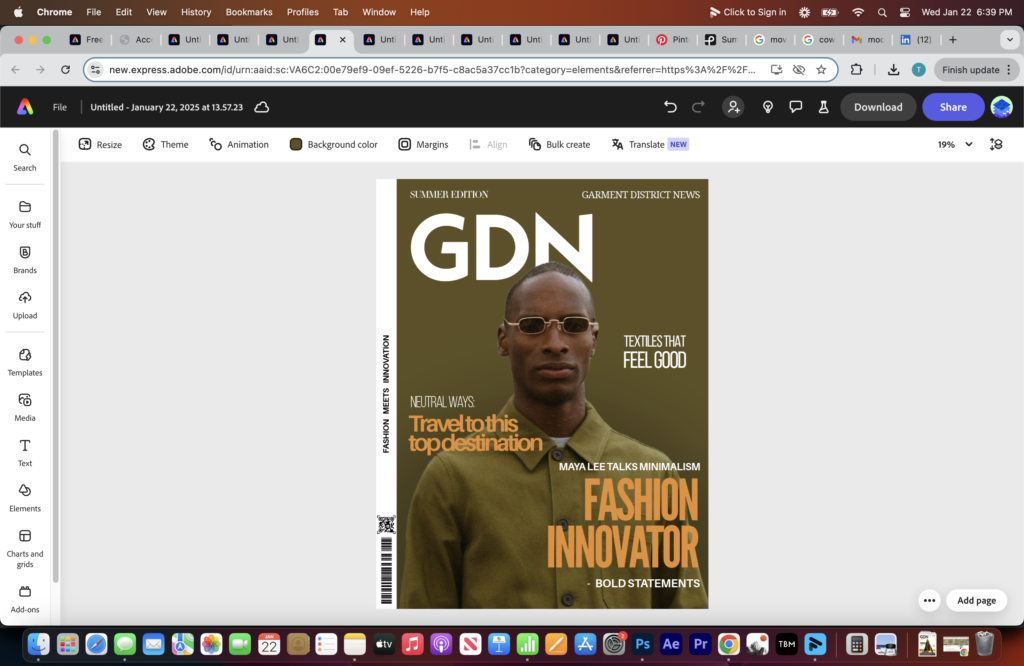Open the Templates panel in sidebar
1024x666 pixels.
tap(25, 361)
